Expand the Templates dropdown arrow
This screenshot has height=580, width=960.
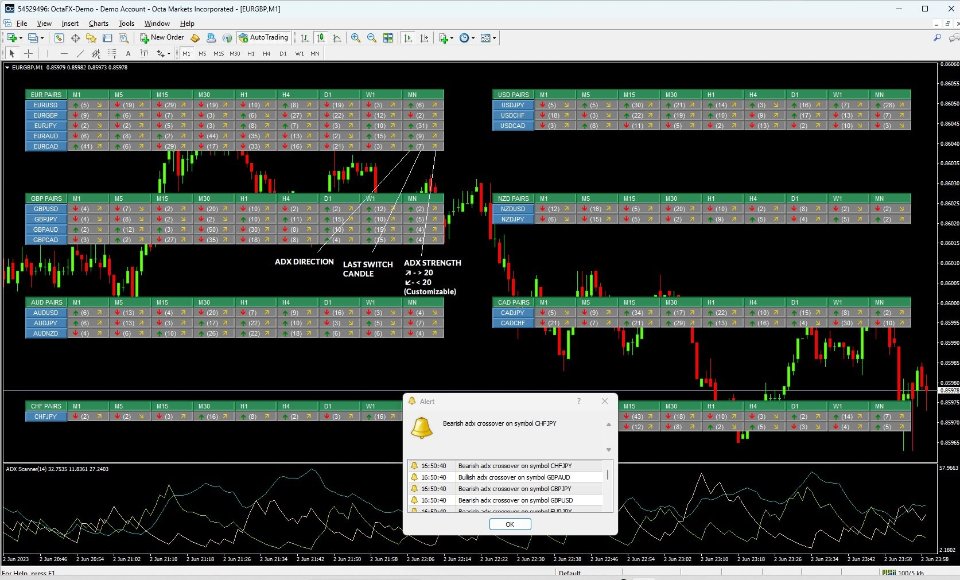point(495,38)
